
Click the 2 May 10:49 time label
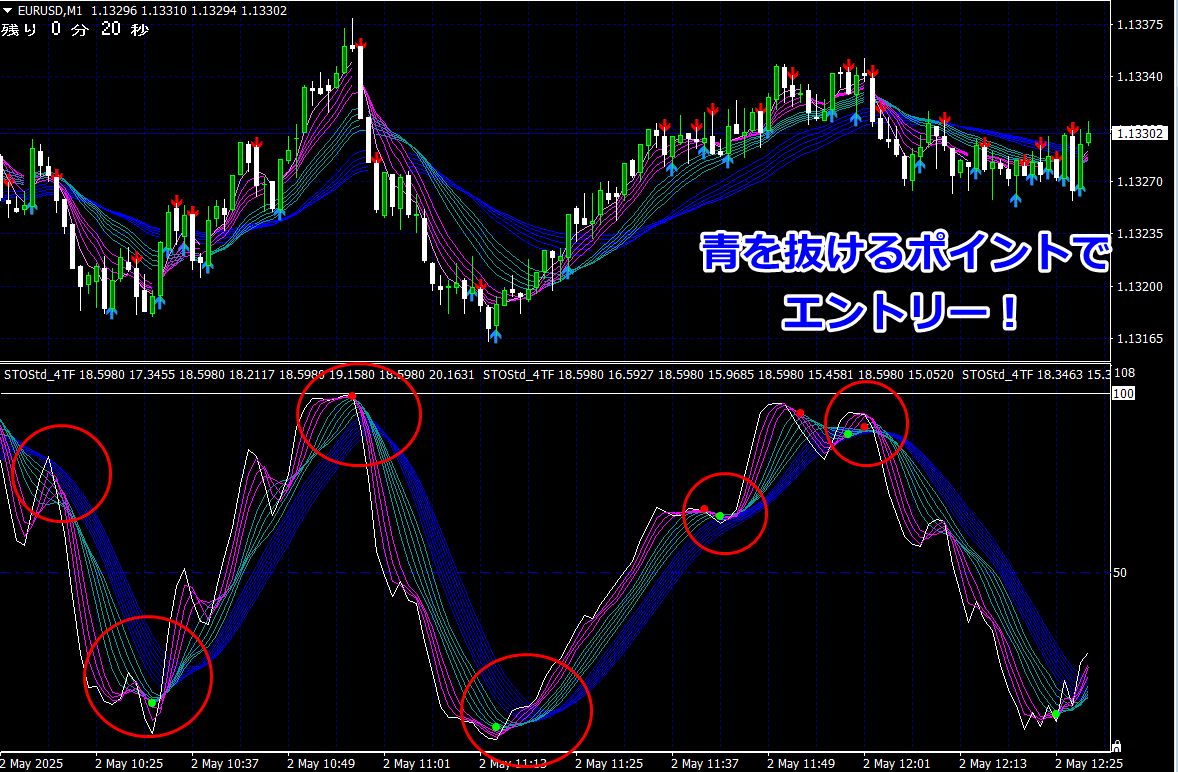pos(321,763)
